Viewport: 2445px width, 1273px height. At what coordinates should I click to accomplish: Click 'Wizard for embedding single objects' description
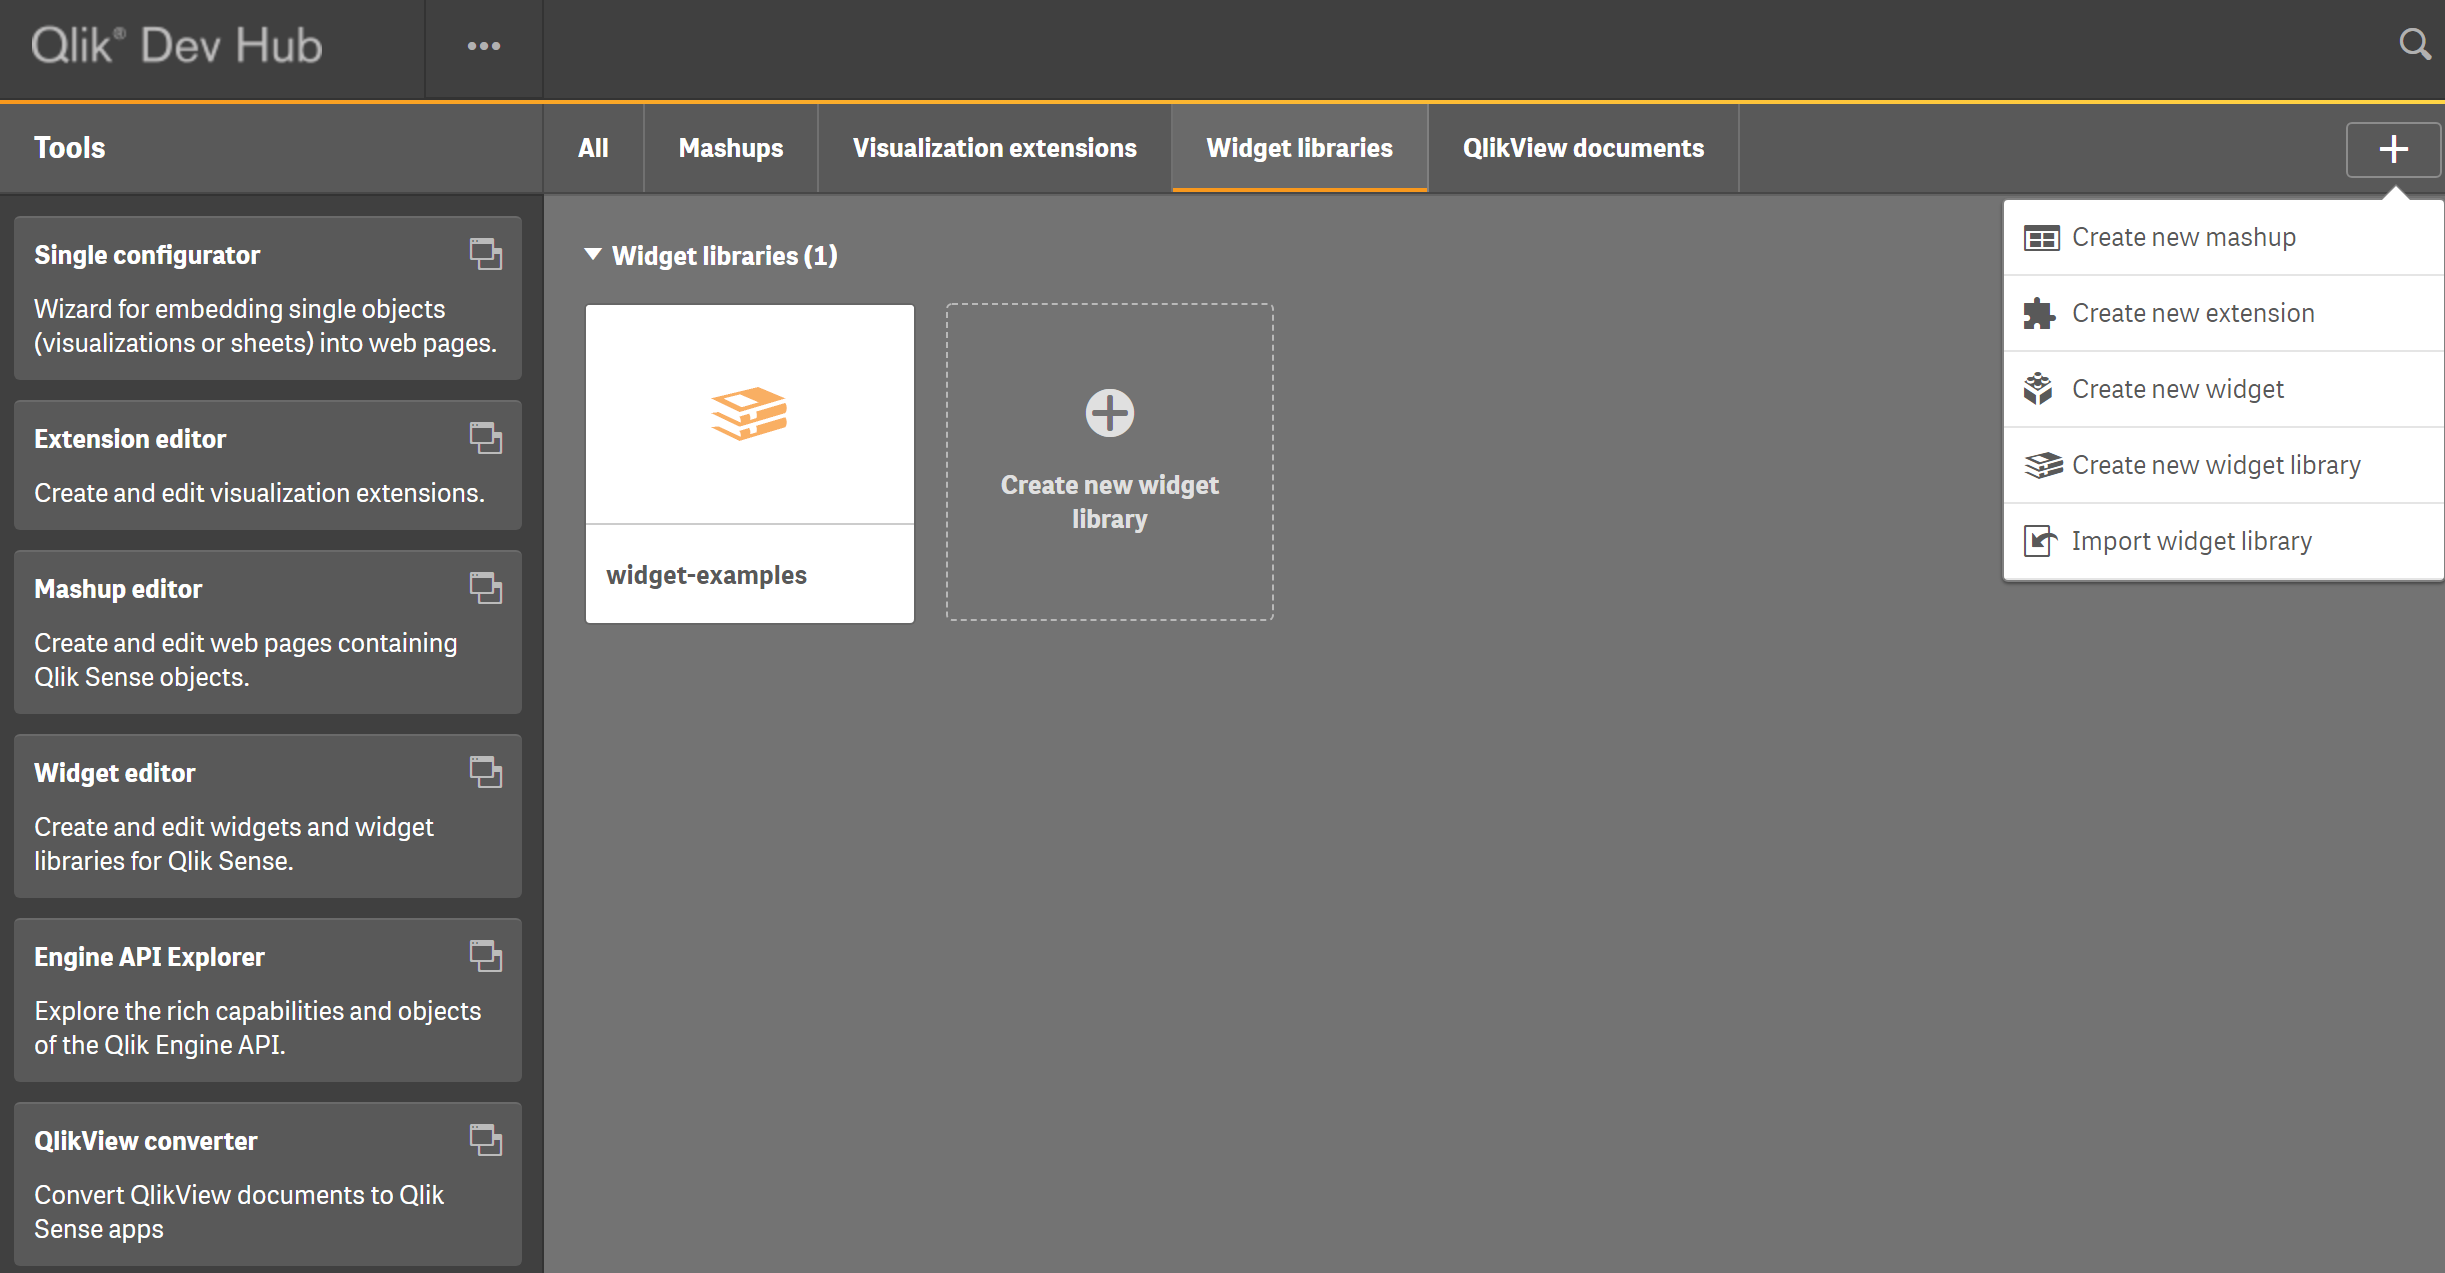click(x=265, y=326)
